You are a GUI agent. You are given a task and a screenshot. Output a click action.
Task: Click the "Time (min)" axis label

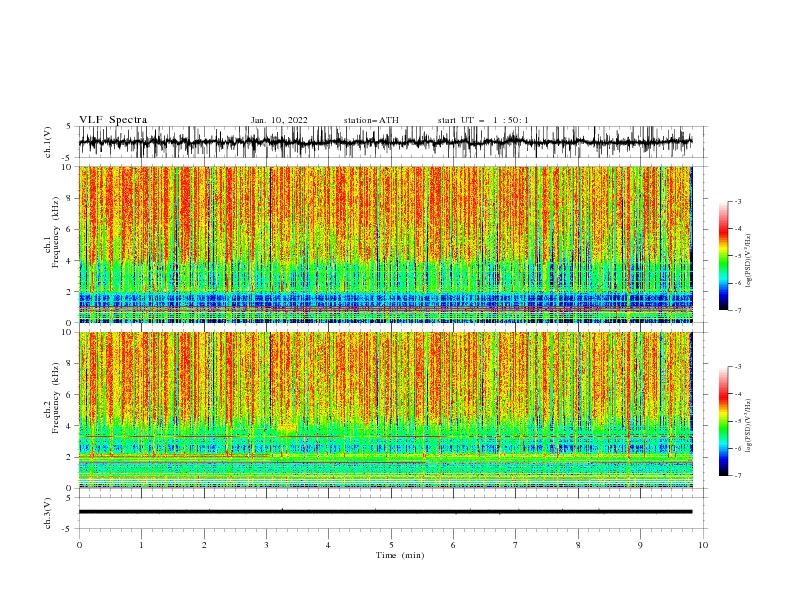click(x=400, y=555)
